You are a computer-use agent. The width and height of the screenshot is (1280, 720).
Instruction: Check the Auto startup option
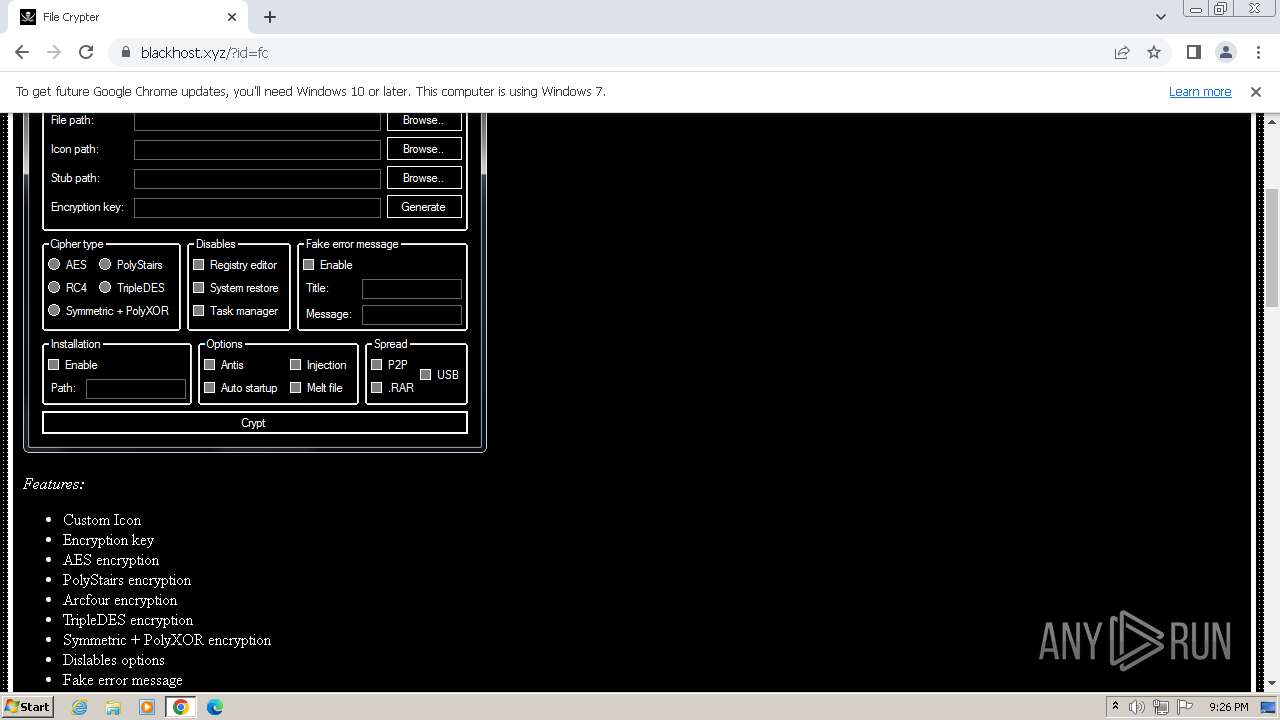[x=210, y=388]
